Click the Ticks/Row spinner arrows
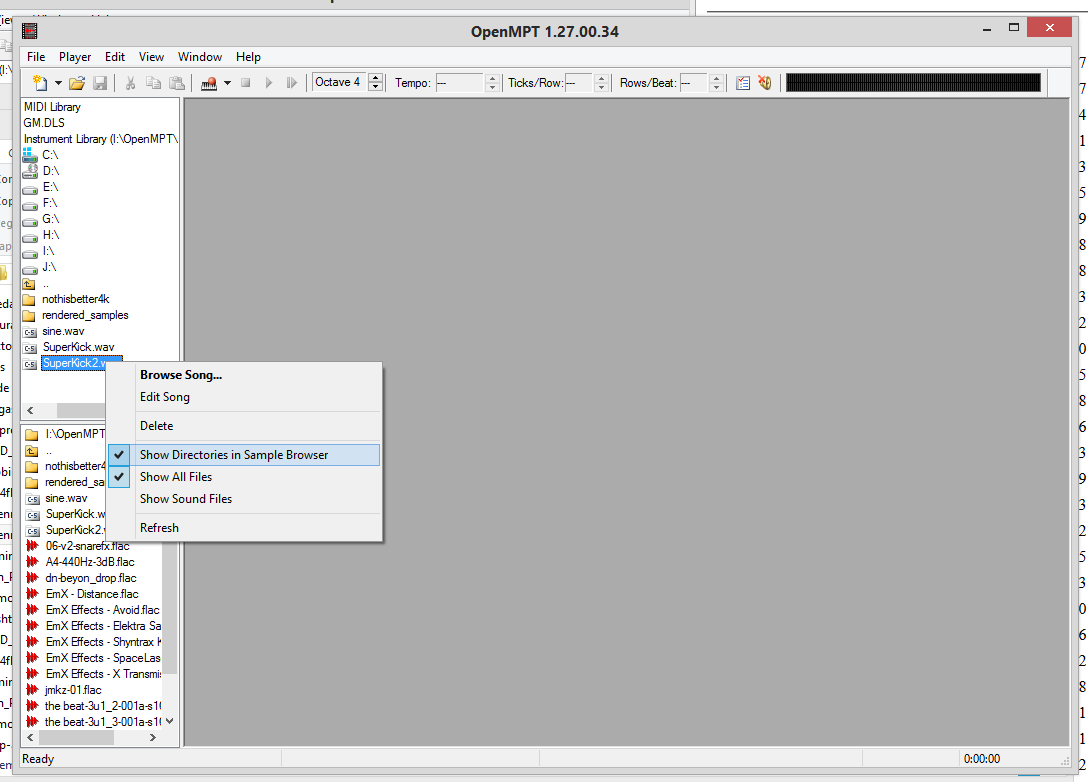Image resolution: width=1088 pixels, height=782 pixels. coord(602,83)
